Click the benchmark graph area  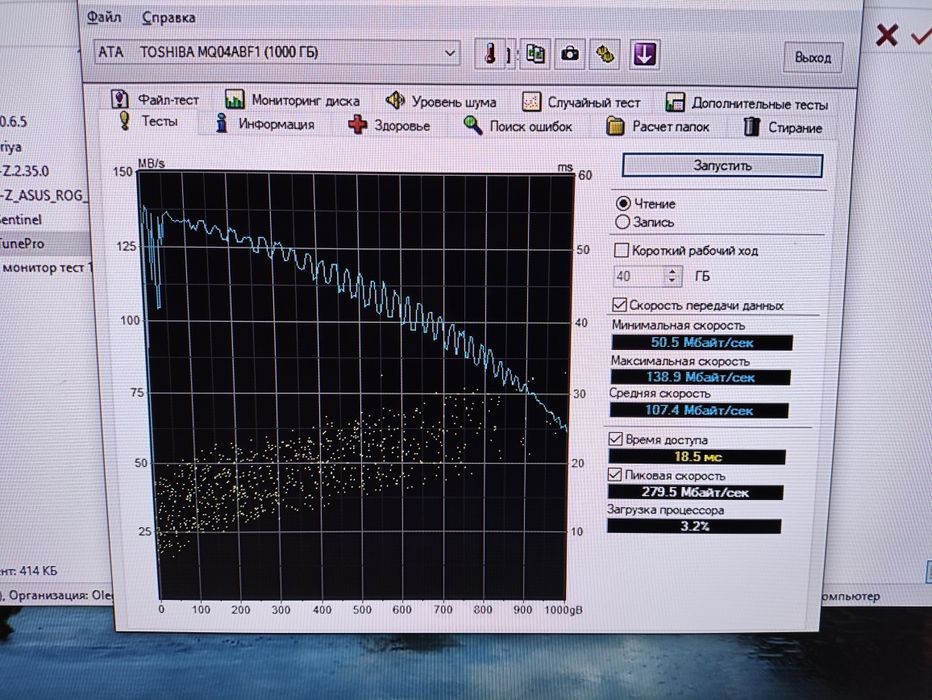(x=357, y=386)
